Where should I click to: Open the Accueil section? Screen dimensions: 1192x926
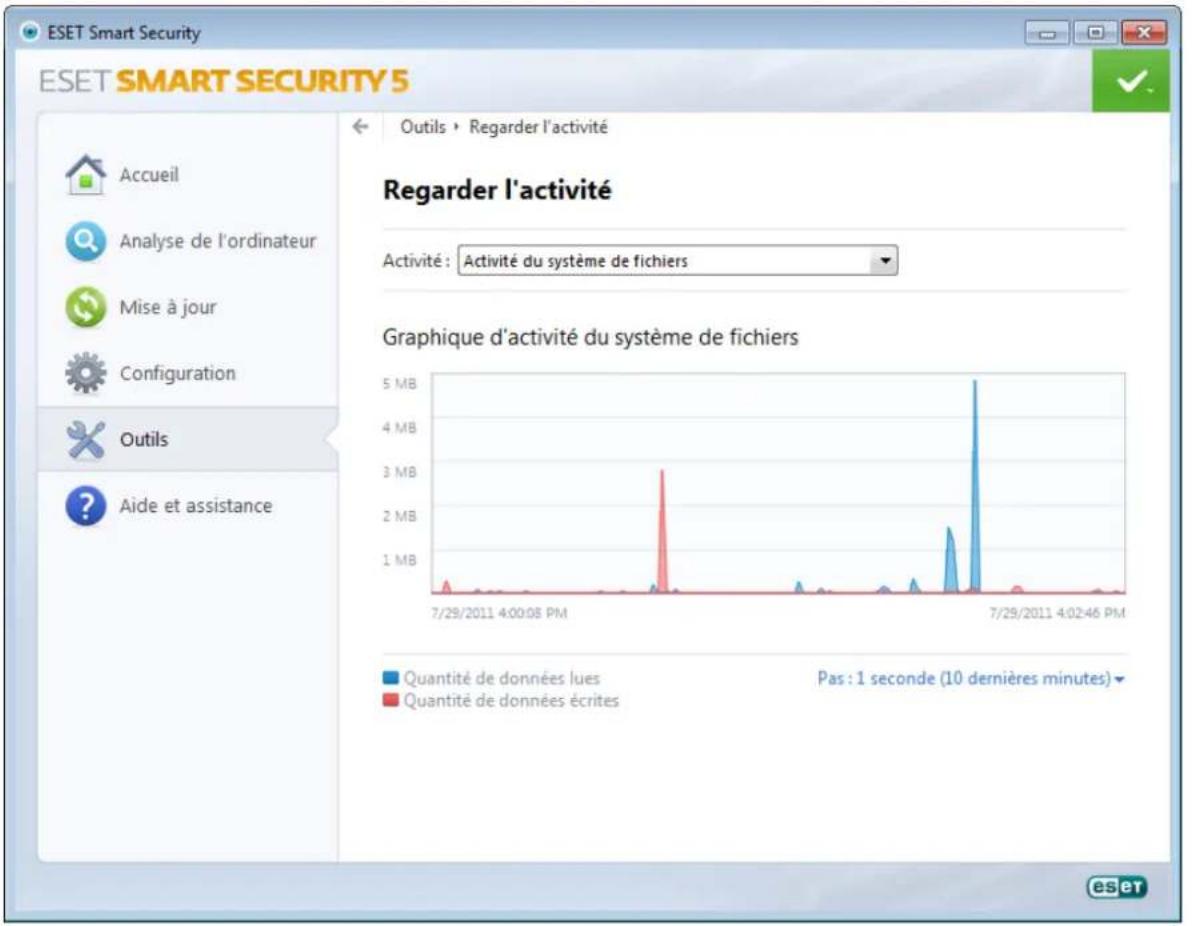pyautogui.click(x=189, y=175)
